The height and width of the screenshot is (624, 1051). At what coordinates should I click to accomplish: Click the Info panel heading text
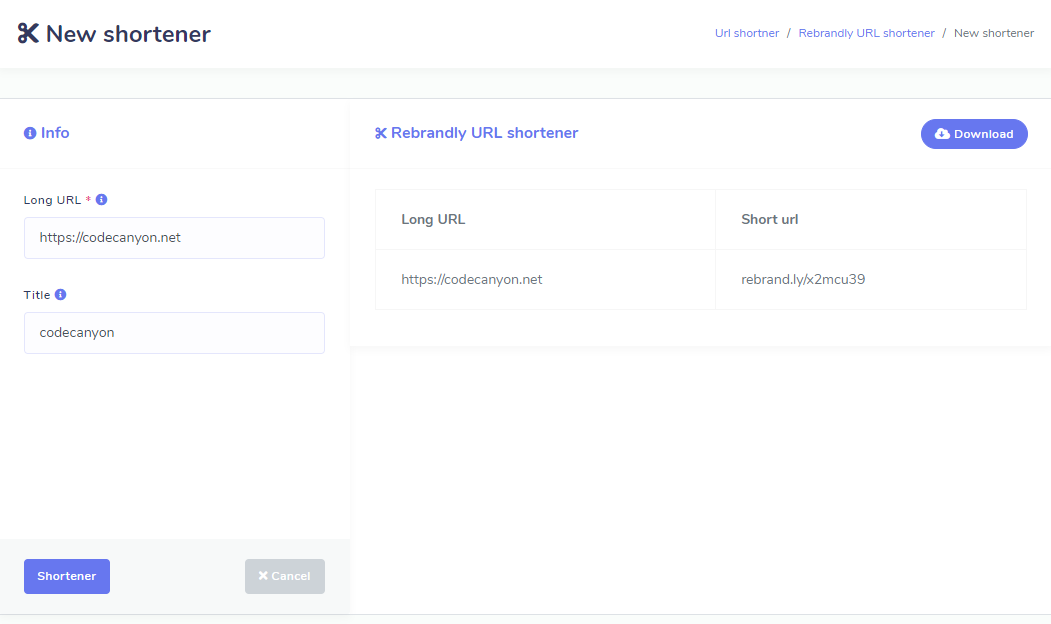point(55,133)
